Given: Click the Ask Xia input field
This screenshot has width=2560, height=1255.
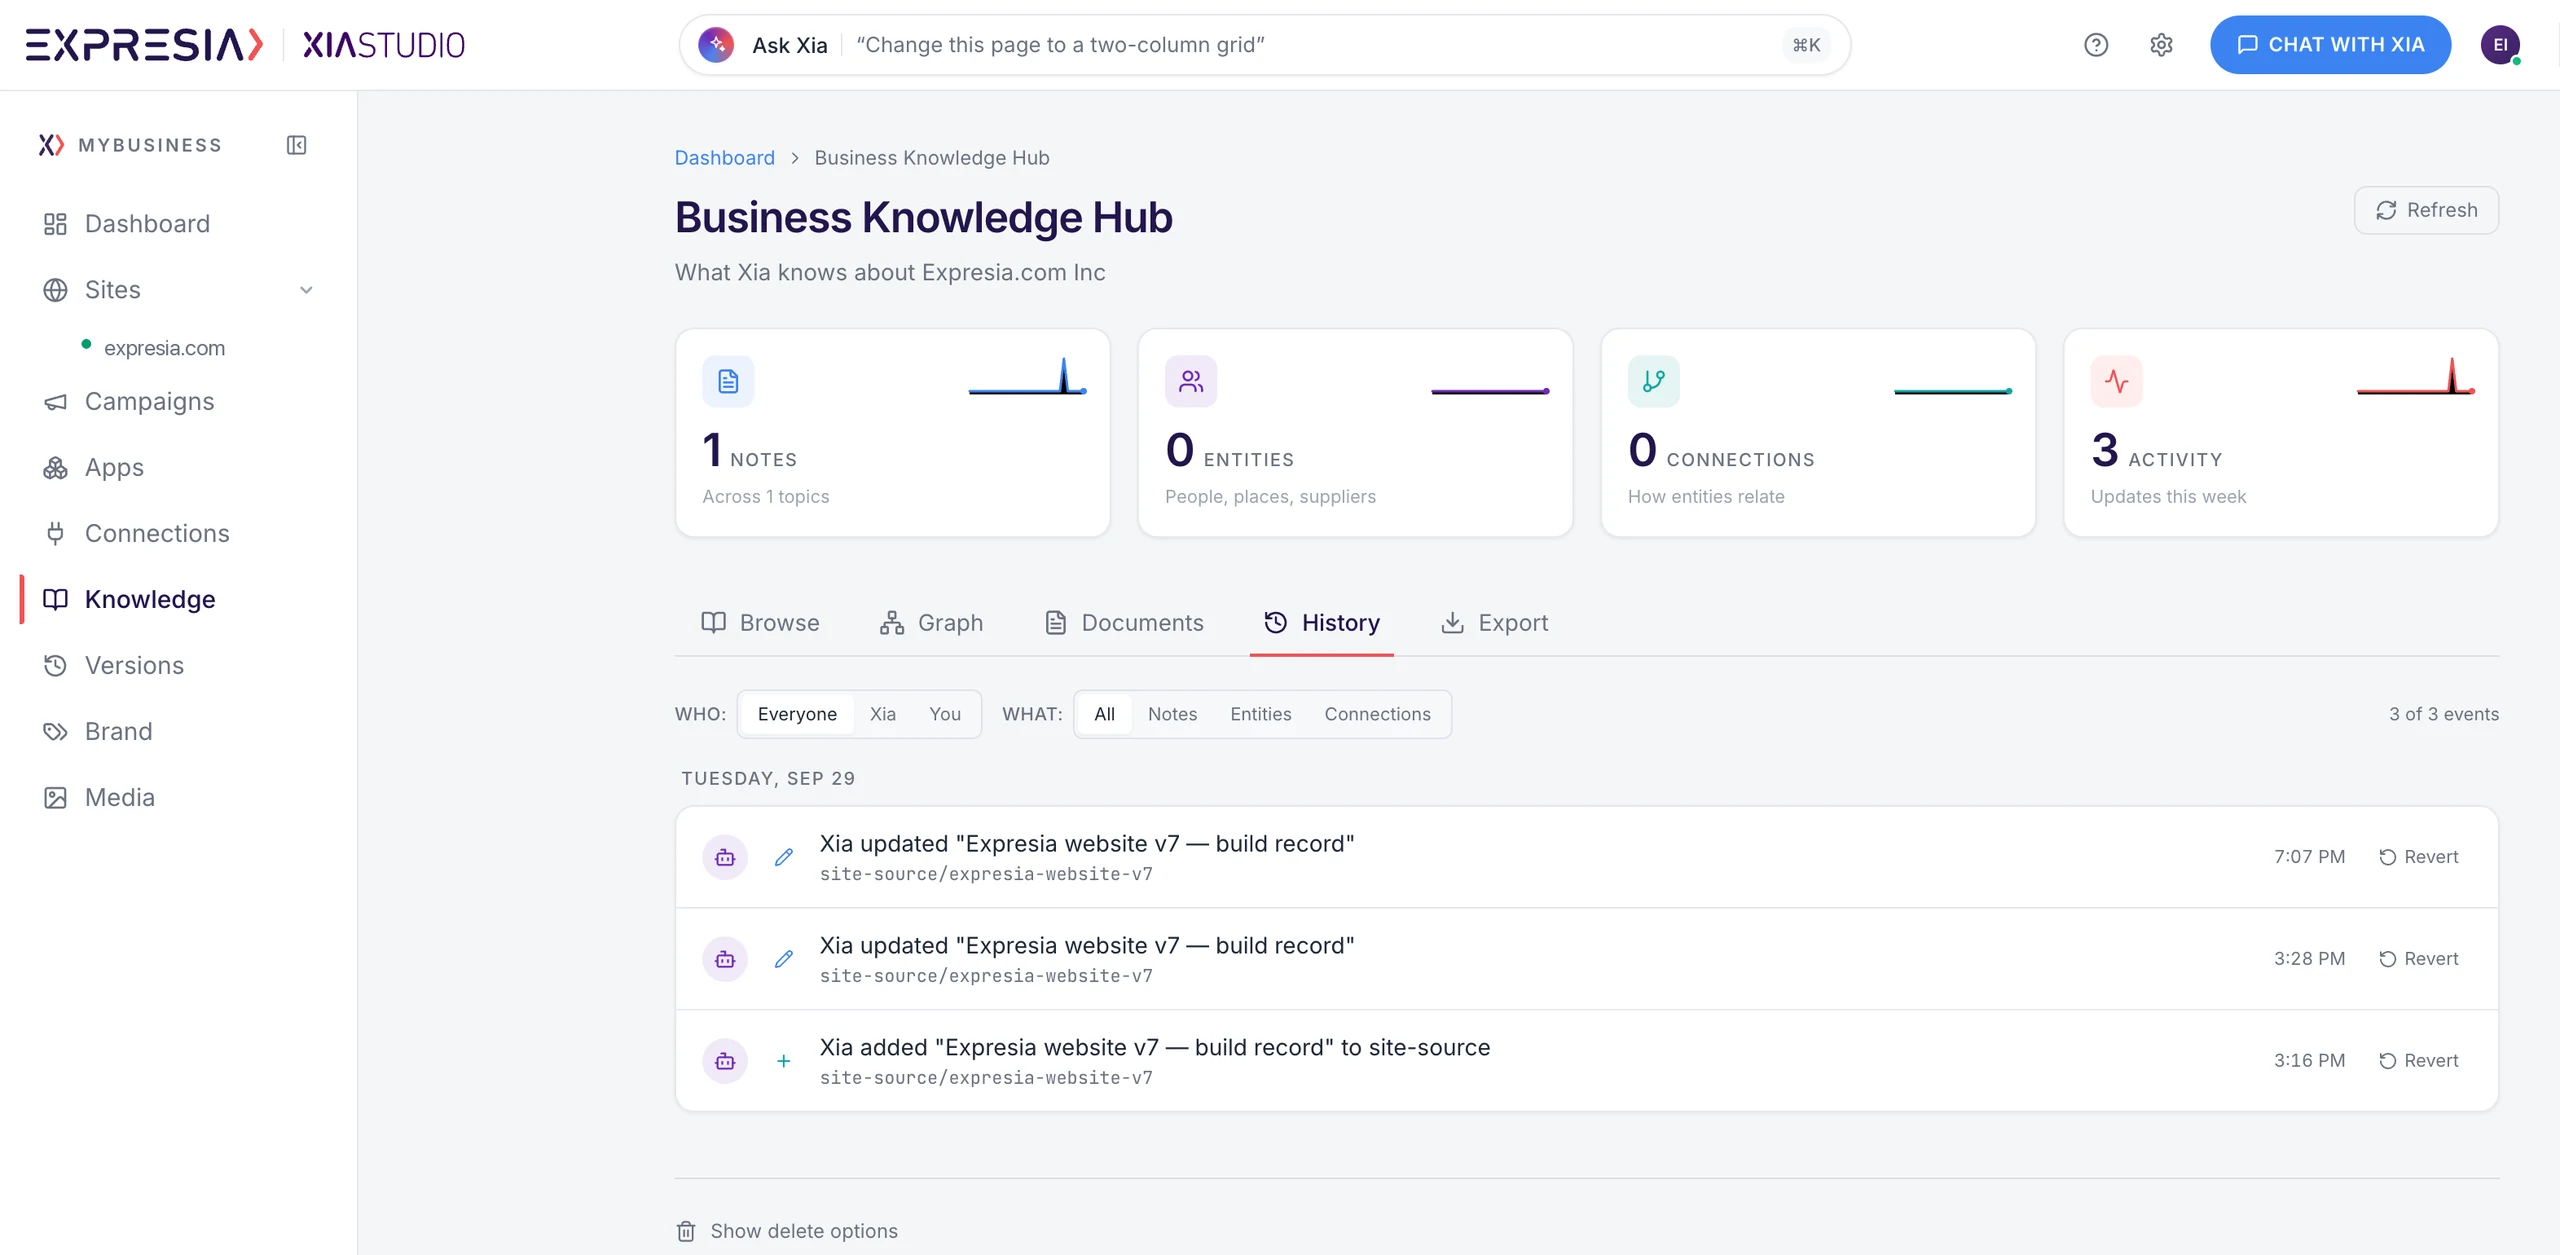Looking at the screenshot, I should (x=1264, y=45).
